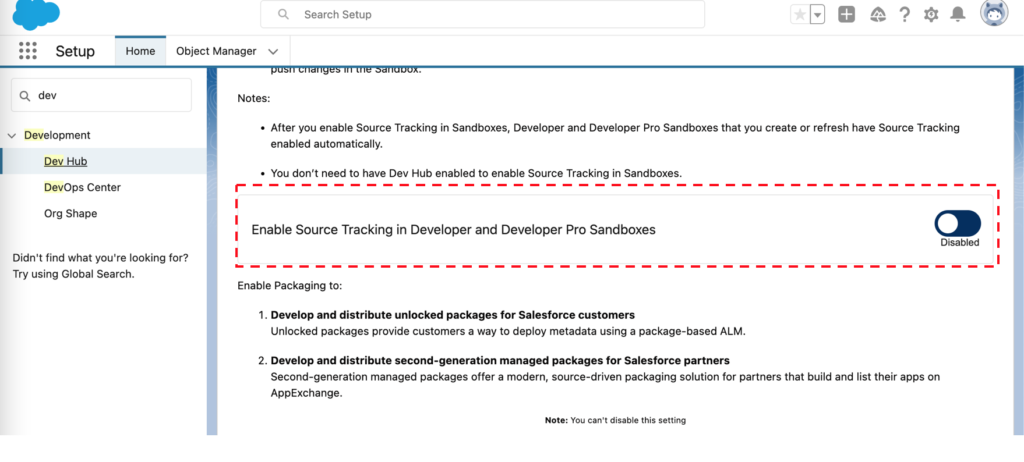Click the 'Notes:' heading text
Image resolution: width=1024 pixels, height=462 pixels.
(253, 99)
